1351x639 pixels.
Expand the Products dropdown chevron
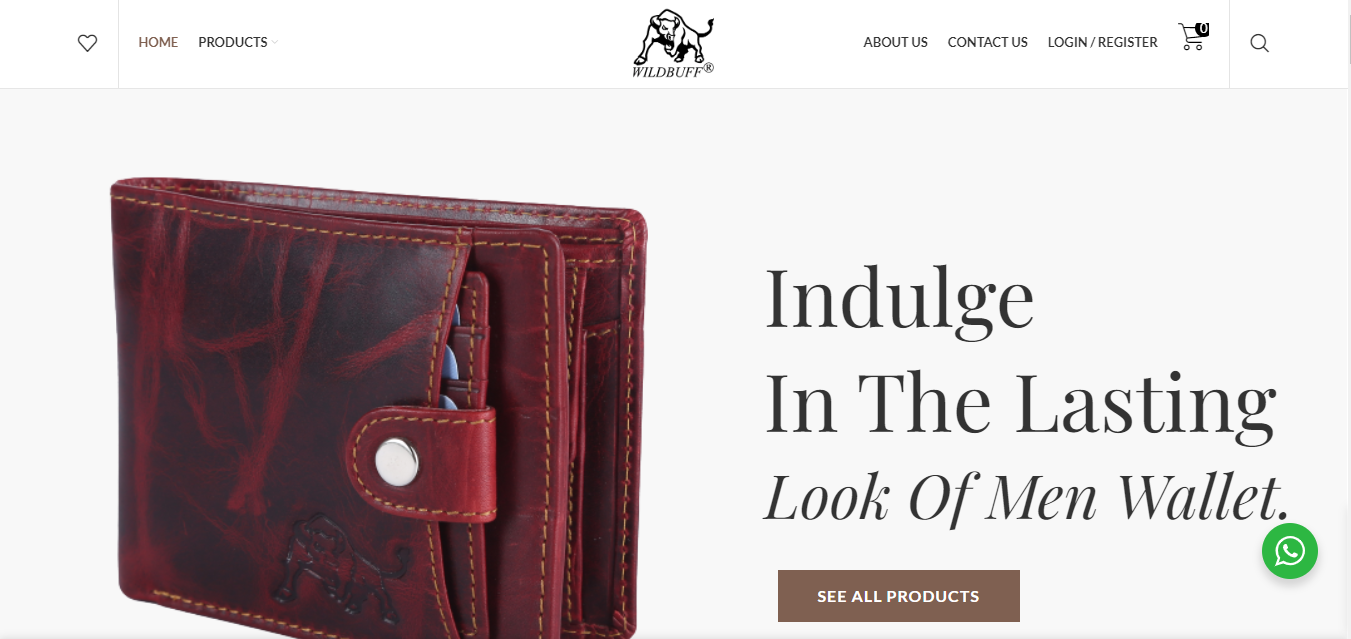coord(275,43)
